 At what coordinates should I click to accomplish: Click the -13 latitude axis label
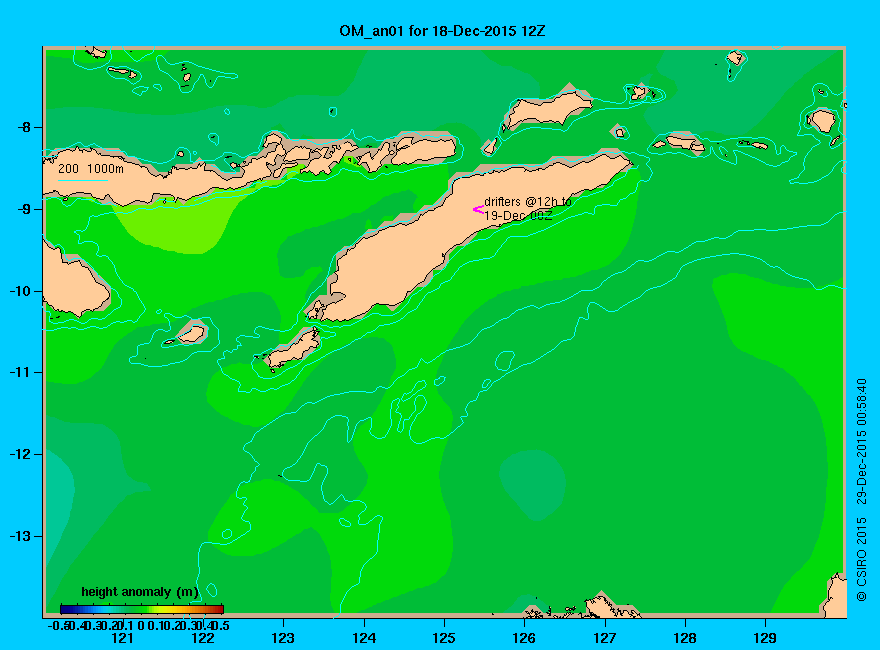[20, 536]
